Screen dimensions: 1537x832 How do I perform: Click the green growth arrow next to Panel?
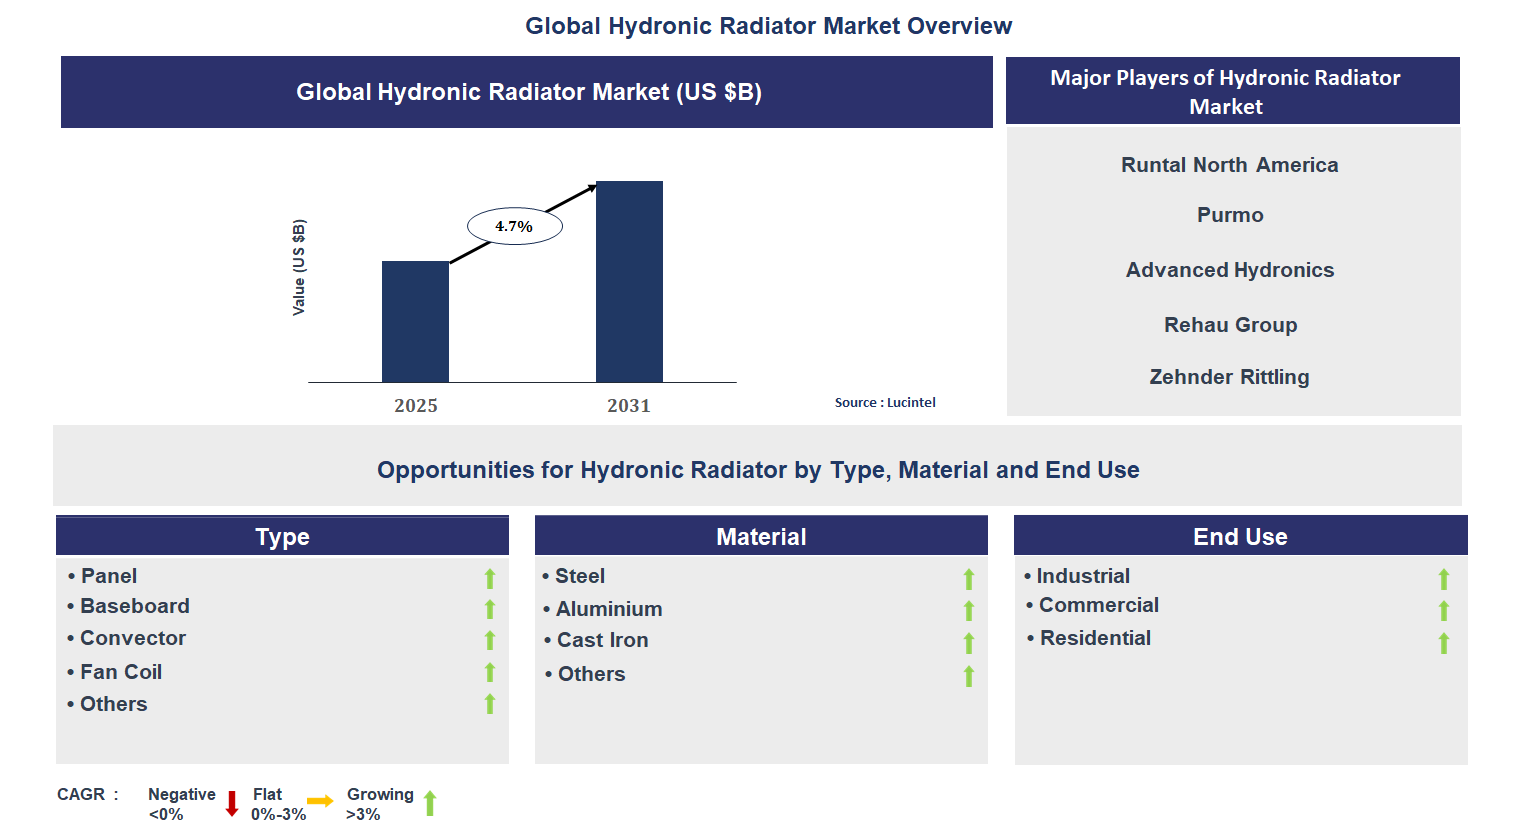(489, 578)
